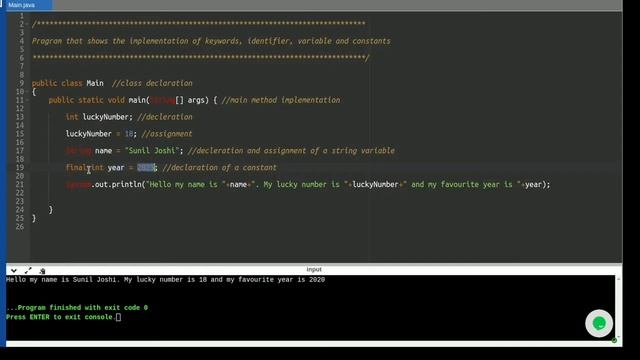This screenshot has height=360, width=640.
Task: Click the '//assignment' comment on line 15
Action: click(x=167, y=134)
